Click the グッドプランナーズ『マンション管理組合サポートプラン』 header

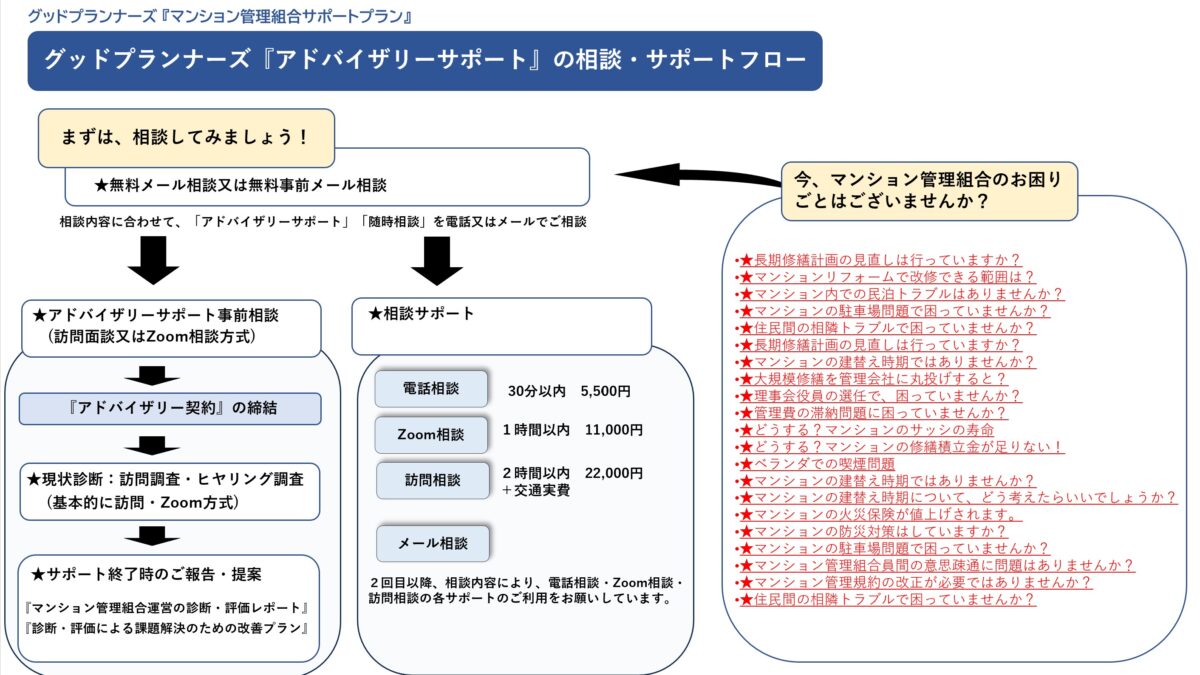tap(218, 15)
